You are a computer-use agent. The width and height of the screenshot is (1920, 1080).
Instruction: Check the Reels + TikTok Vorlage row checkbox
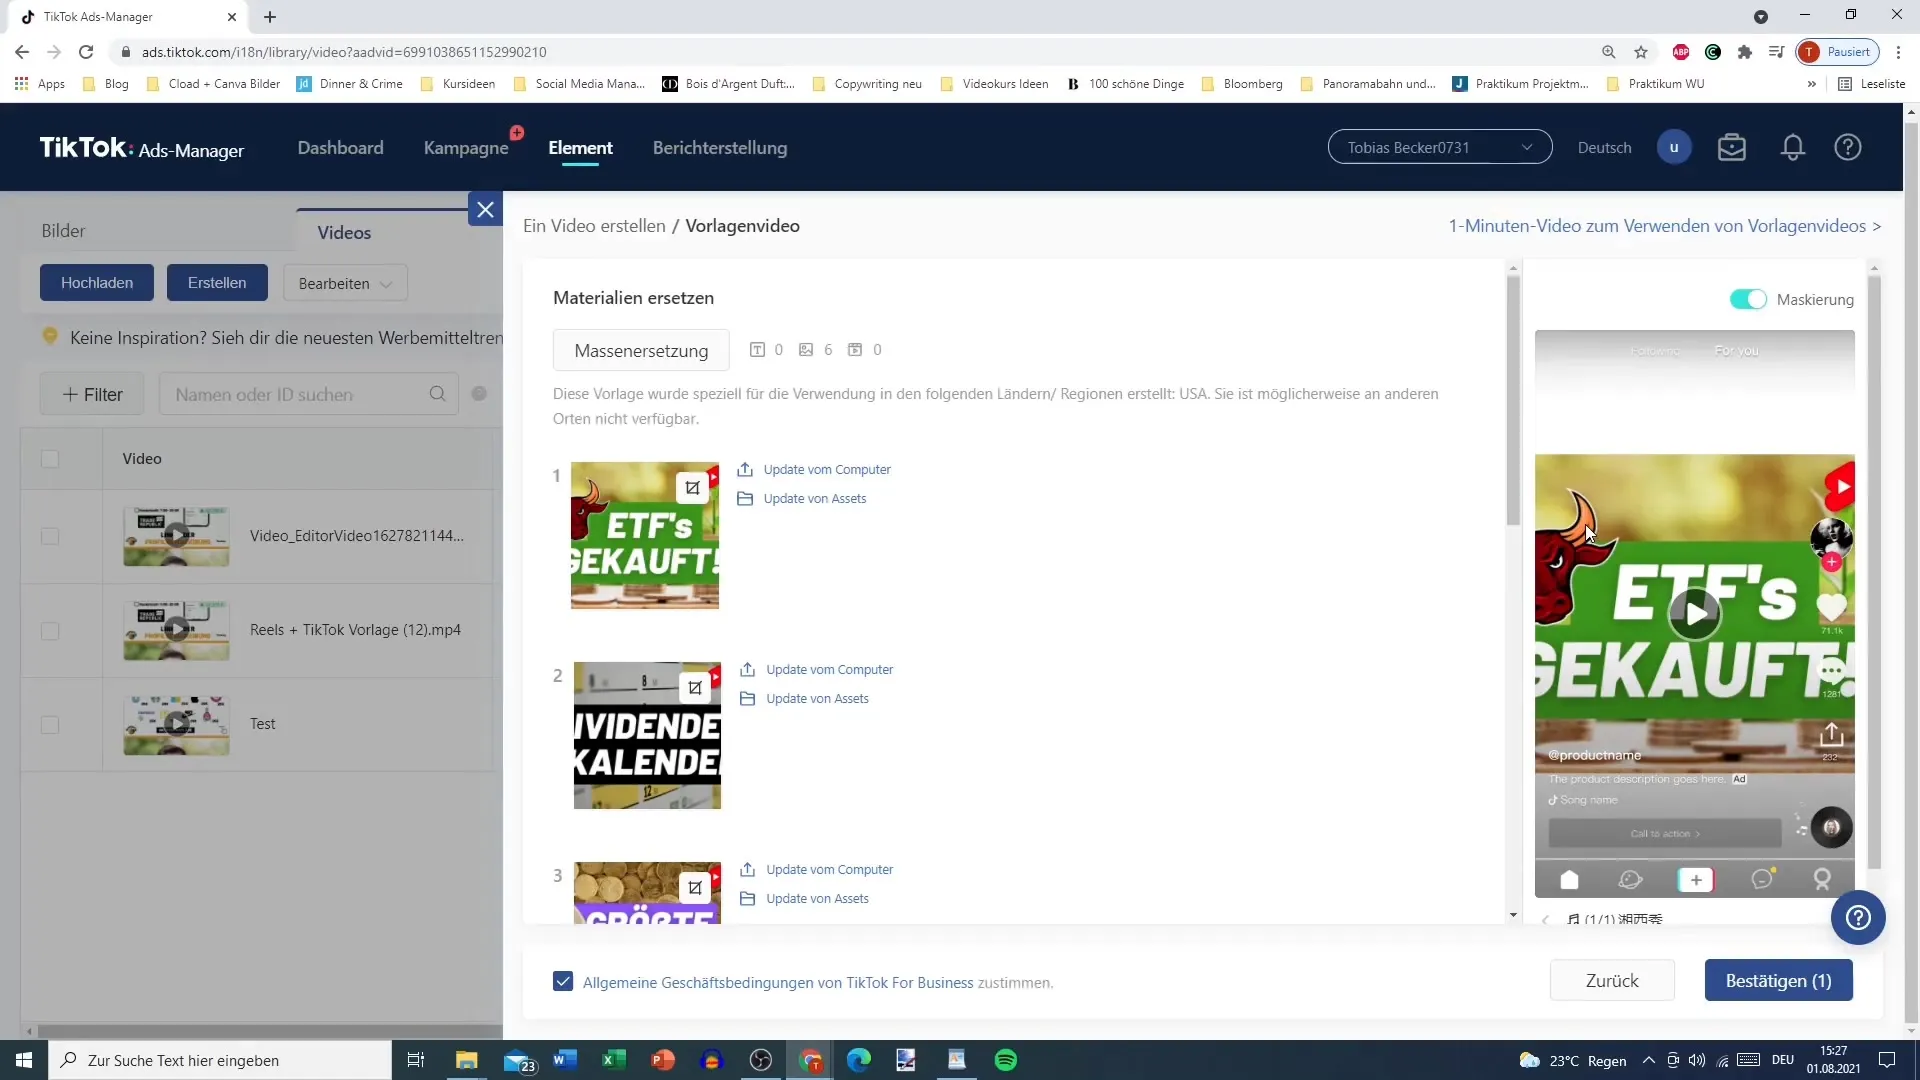[50, 631]
